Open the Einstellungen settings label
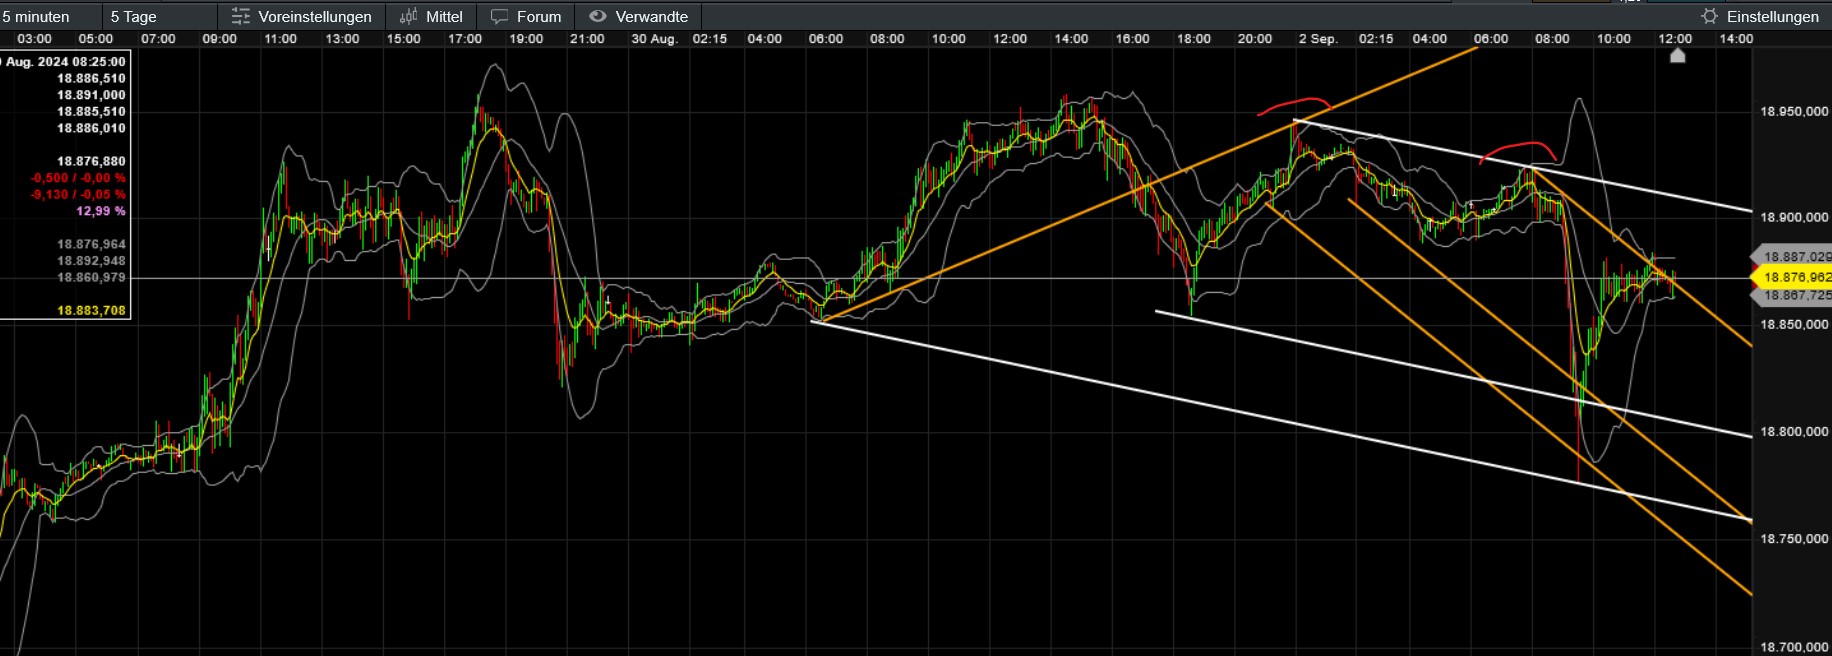The image size is (1832, 656). tap(1773, 17)
